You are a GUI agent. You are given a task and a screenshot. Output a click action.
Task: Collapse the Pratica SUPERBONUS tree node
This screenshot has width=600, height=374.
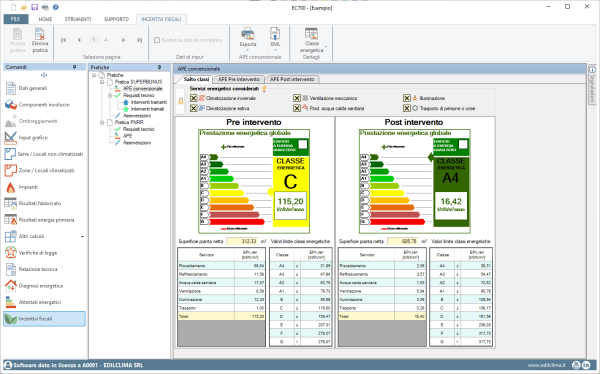tap(102, 82)
